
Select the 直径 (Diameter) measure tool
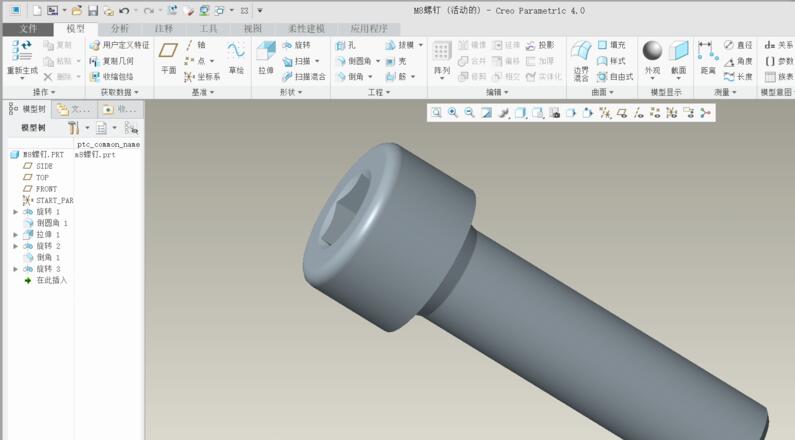pos(738,45)
